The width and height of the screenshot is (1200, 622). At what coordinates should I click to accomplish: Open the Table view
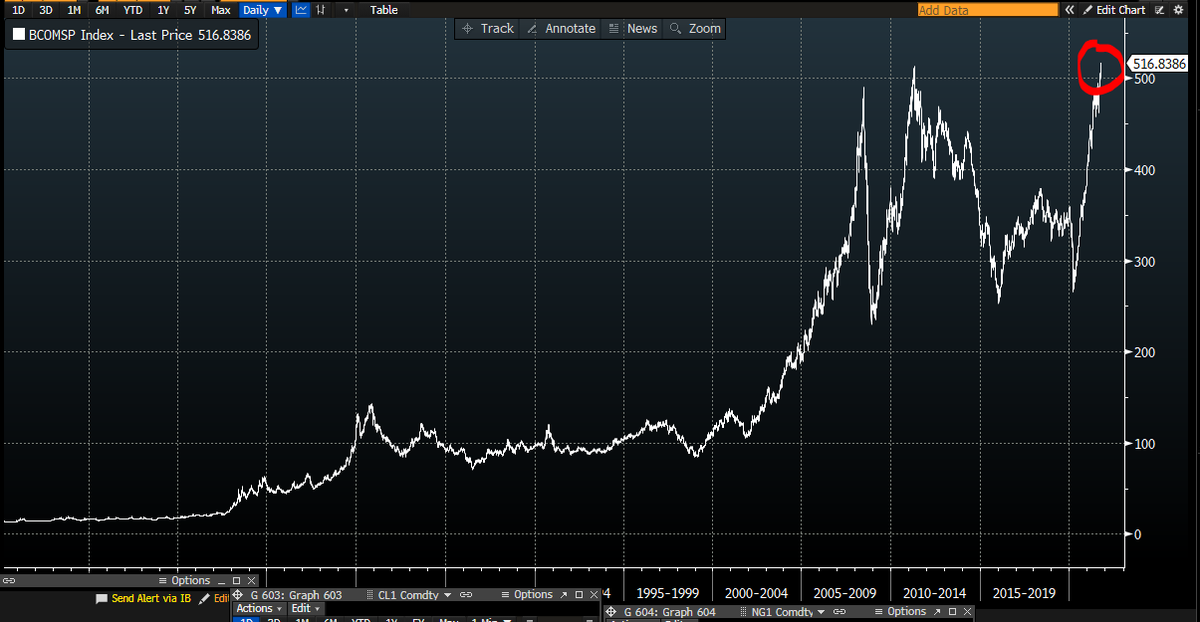tap(384, 10)
